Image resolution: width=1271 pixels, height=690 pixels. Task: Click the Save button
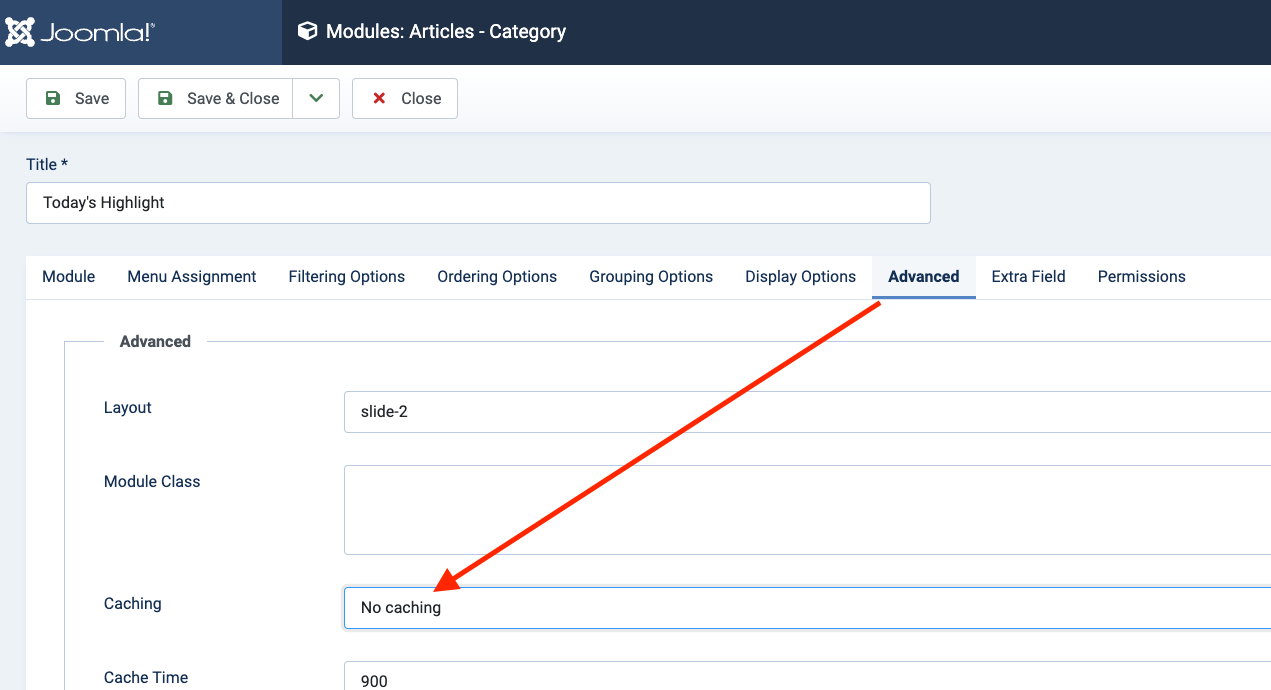76,99
